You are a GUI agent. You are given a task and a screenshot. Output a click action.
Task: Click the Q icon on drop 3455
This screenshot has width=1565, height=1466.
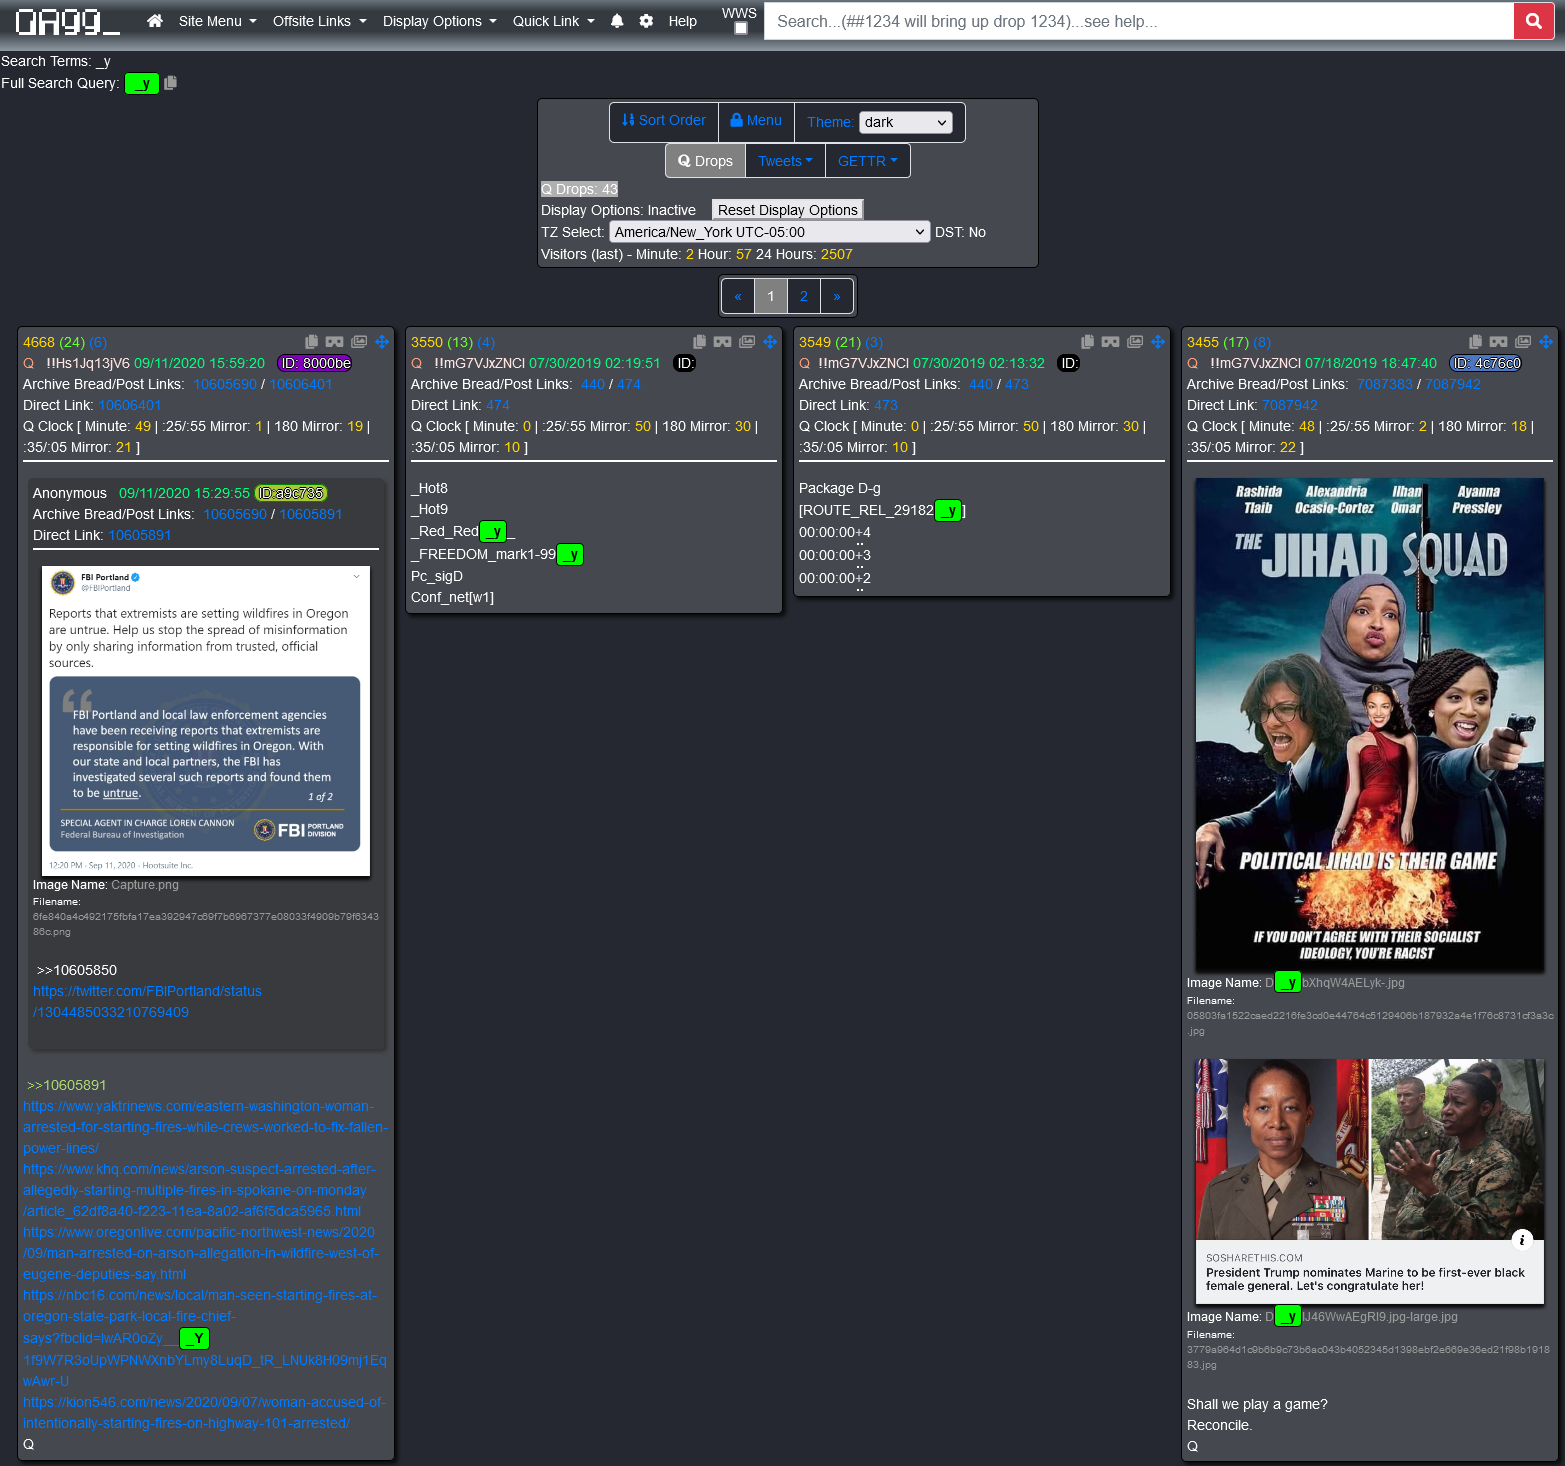click(x=1193, y=364)
